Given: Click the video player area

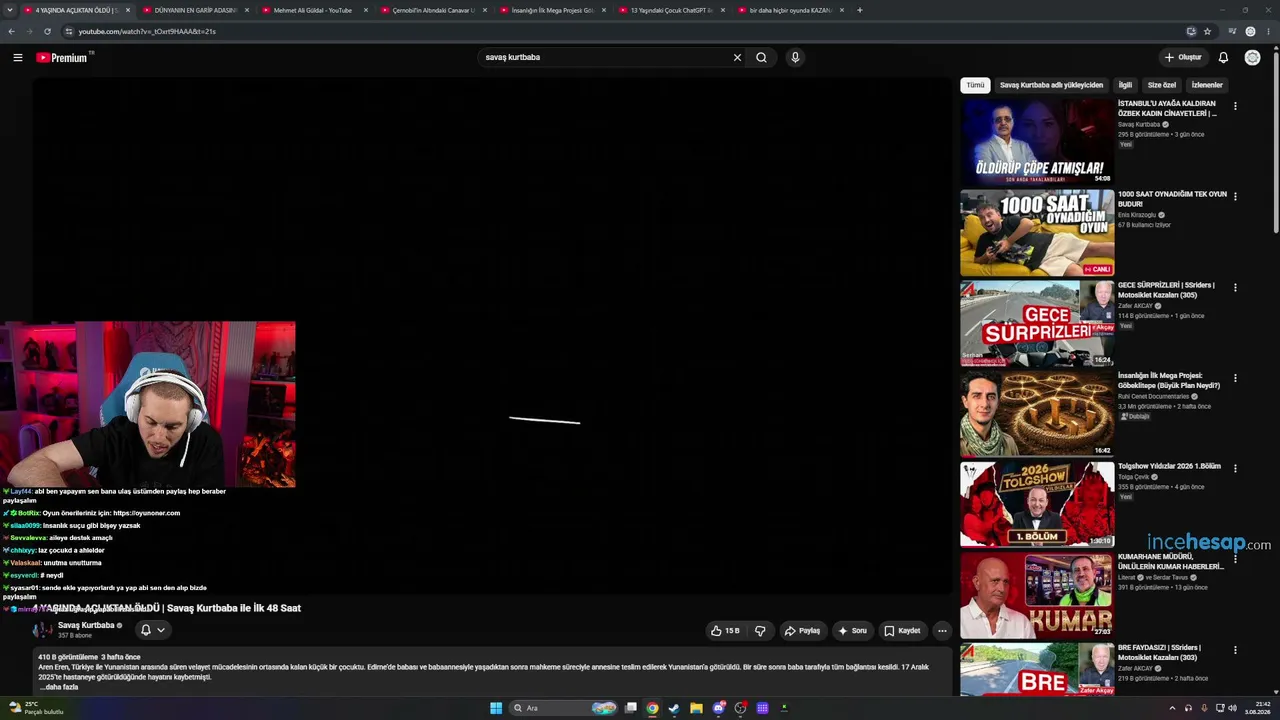Looking at the screenshot, I should pyautogui.click(x=493, y=336).
